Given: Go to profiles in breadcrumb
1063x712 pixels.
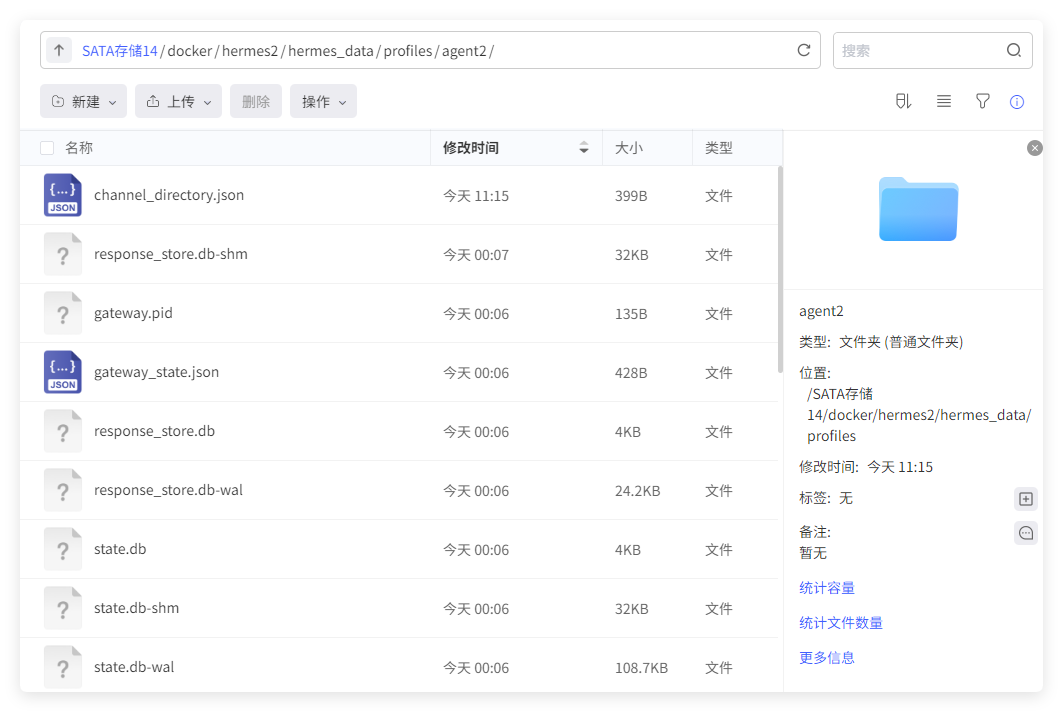Looking at the screenshot, I should (x=407, y=51).
